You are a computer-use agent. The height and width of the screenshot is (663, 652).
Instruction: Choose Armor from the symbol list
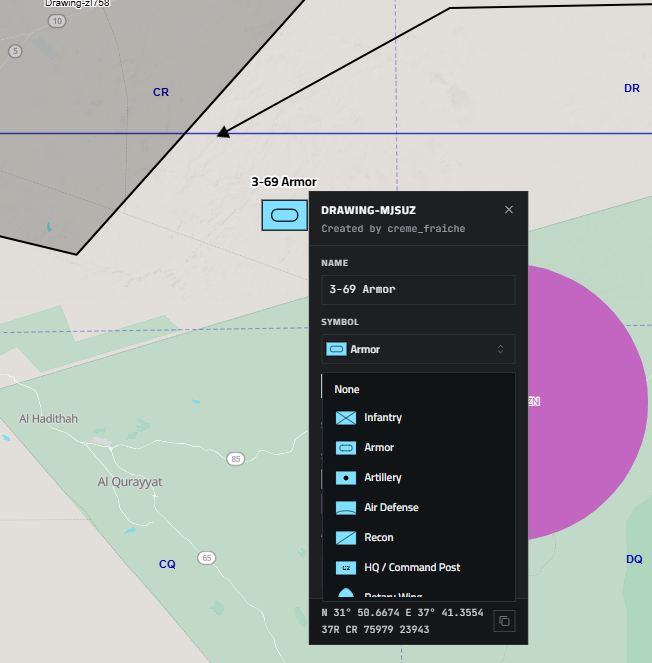419,447
